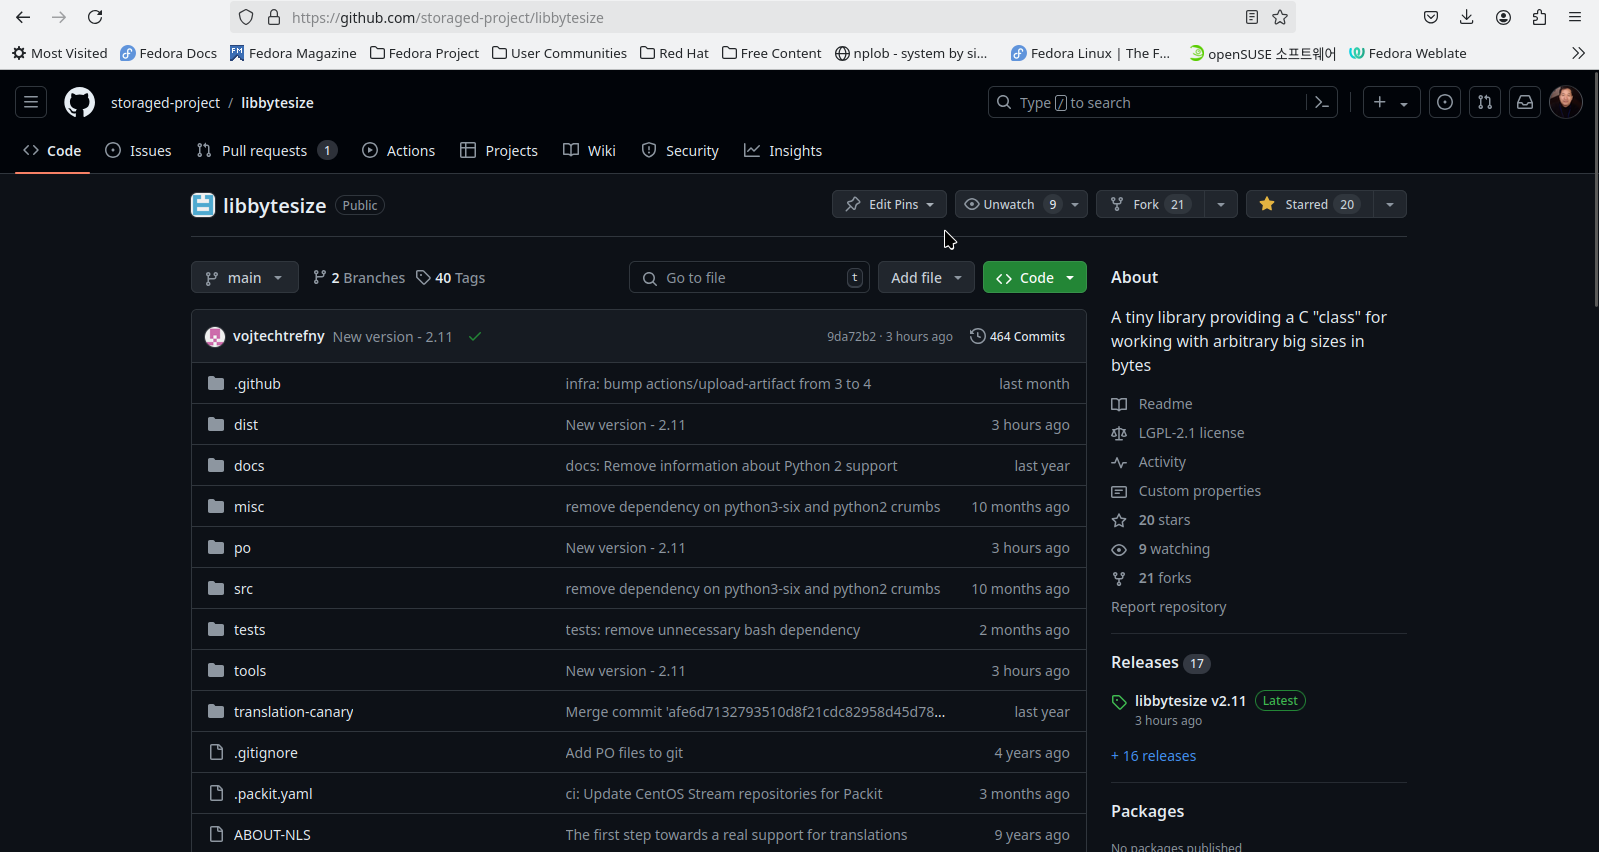Open the GitHub command palette
This screenshot has height=852, width=1599.
pyautogui.click(x=1322, y=102)
